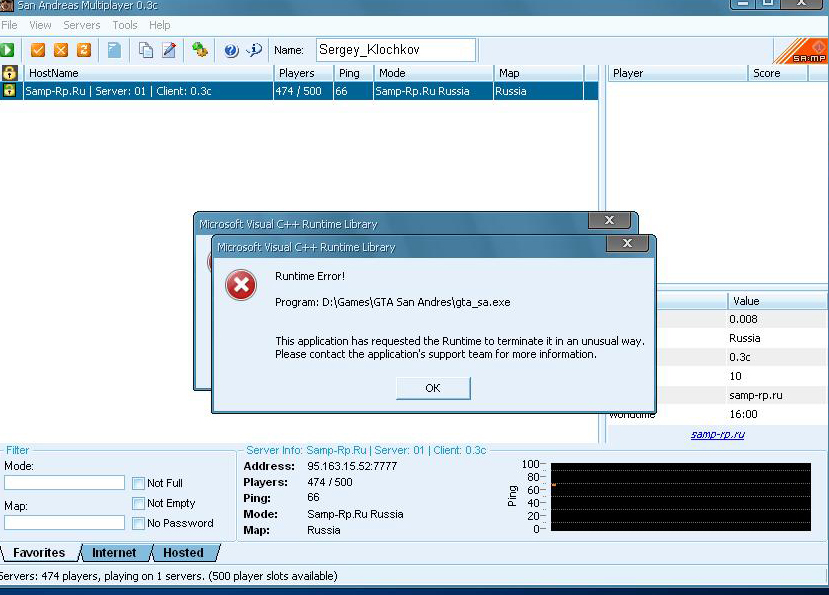Switch to the Favorites tab
Viewport: 829px width, 595px height.
(x=39, y=553)
